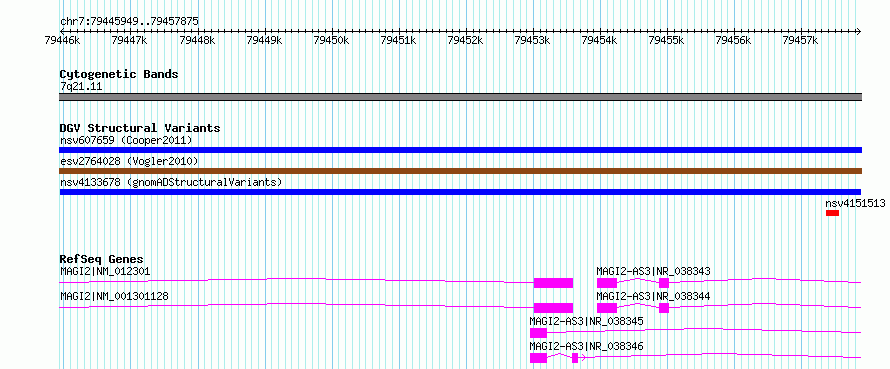Viewport: 890px width, 369px height.
Task: Click the 79456k ruler tick label
Action: 733,40
